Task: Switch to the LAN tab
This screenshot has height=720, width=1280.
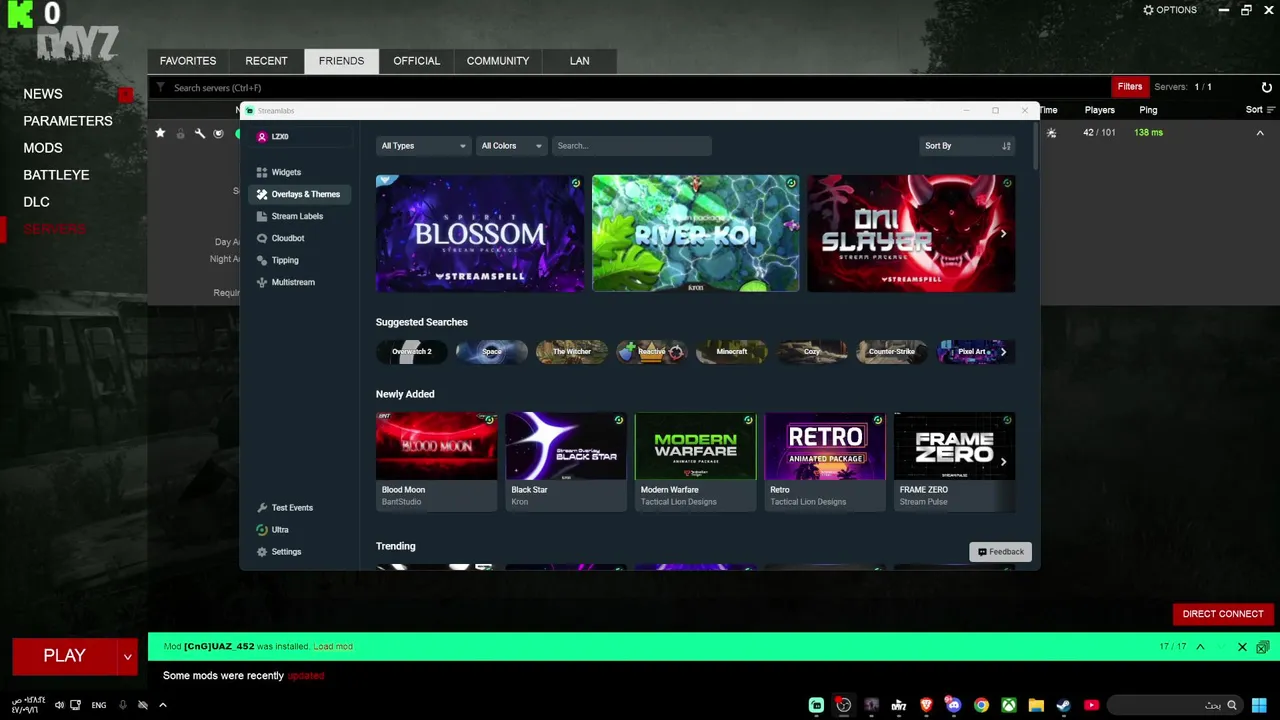Action: (580, 61)
